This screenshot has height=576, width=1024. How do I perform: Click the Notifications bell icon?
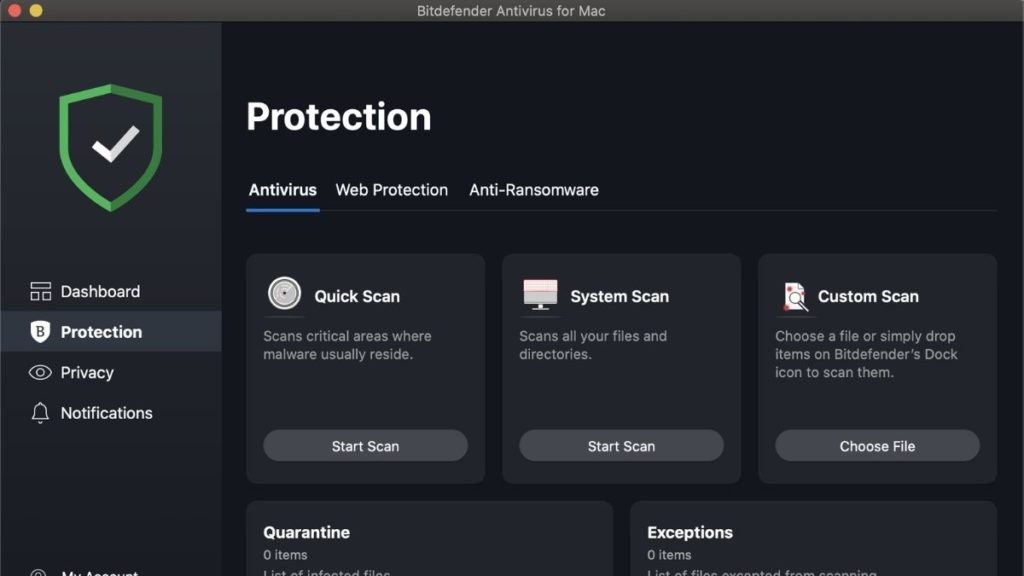(x=40, y=413)
